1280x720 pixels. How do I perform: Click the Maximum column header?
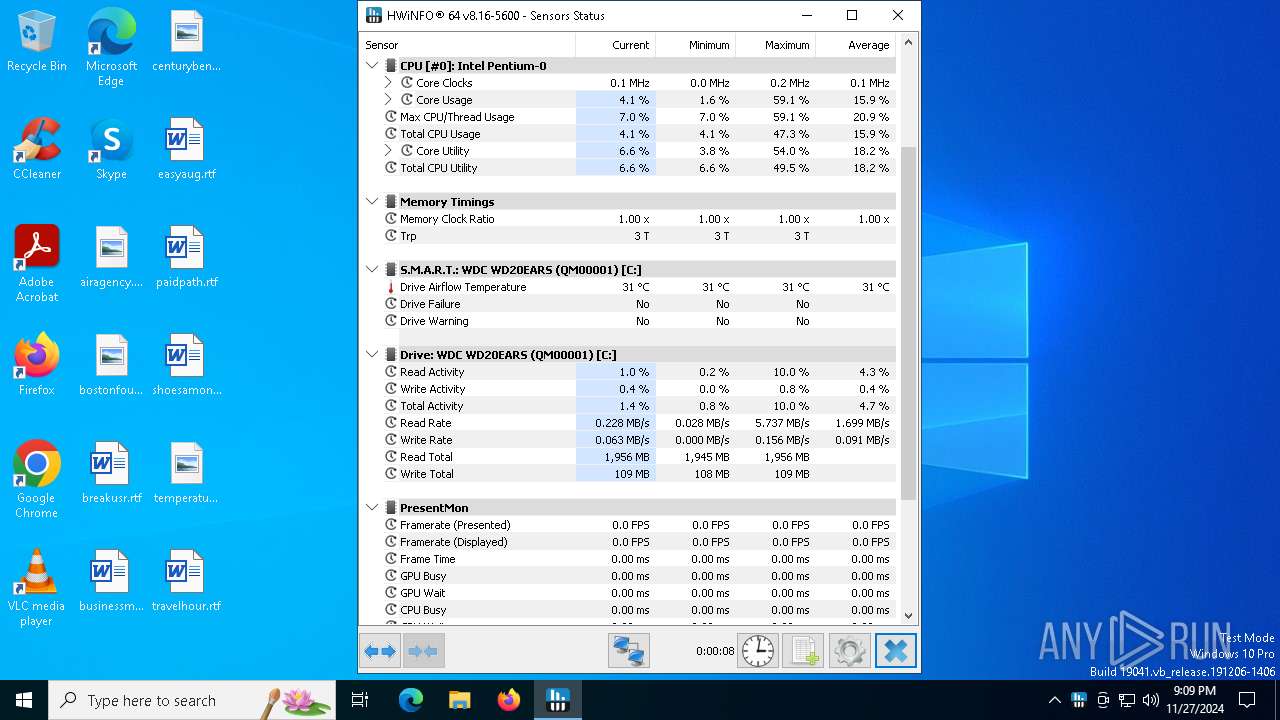tap(775, 45)
